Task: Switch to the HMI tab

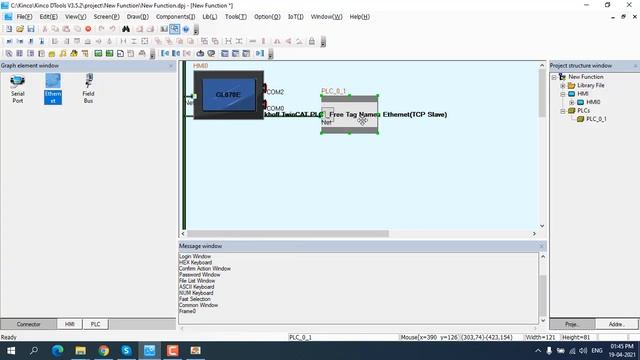Action: coord(70,324)
